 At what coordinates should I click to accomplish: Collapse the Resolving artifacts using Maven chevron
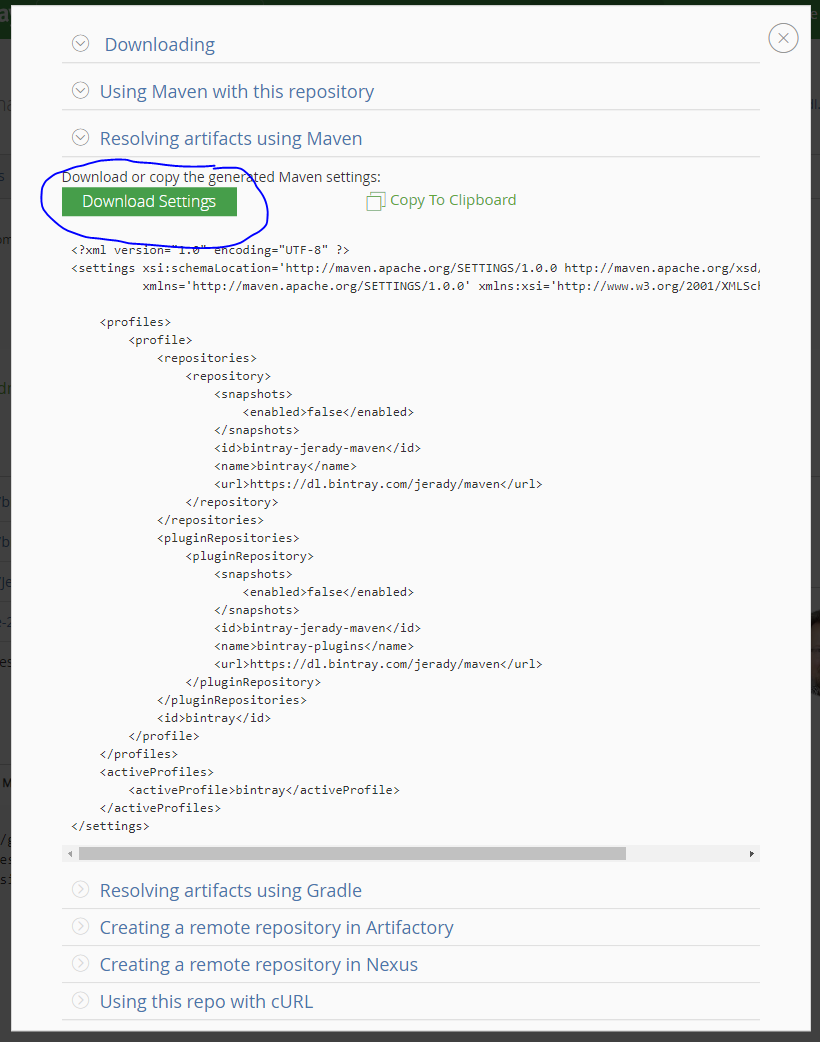pos(80,138)
